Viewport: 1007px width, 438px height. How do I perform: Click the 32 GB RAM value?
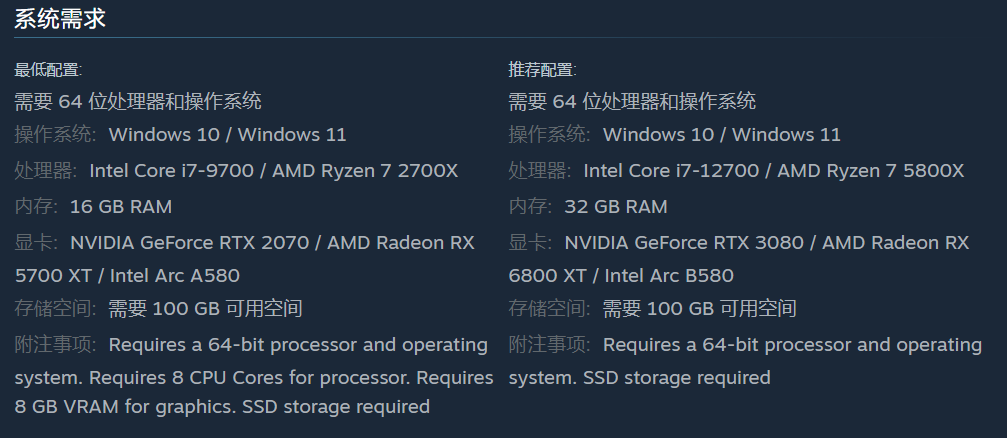tap(616, 207)
